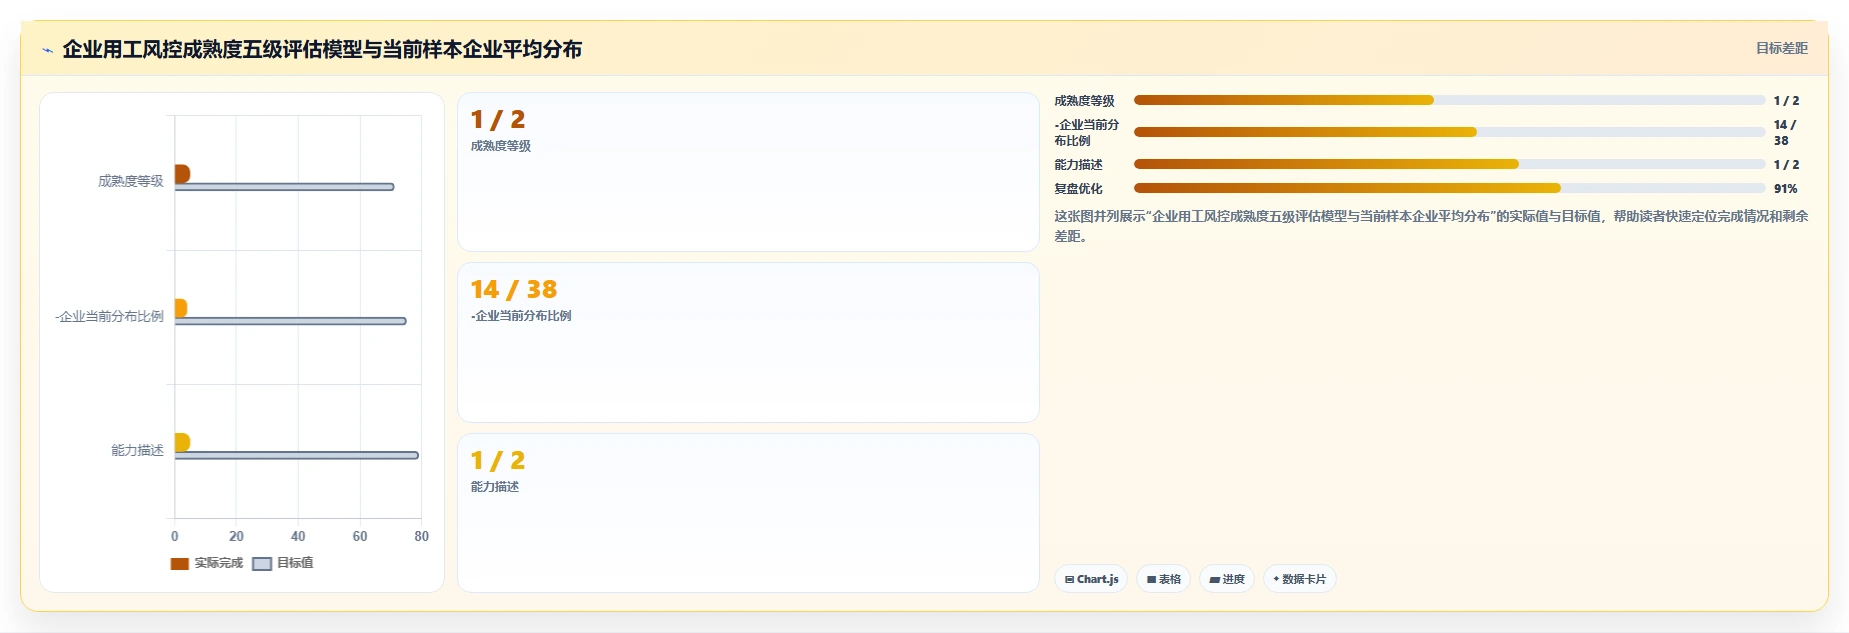Open the 能力描述 1 / 2 data card

pos(748,513)
